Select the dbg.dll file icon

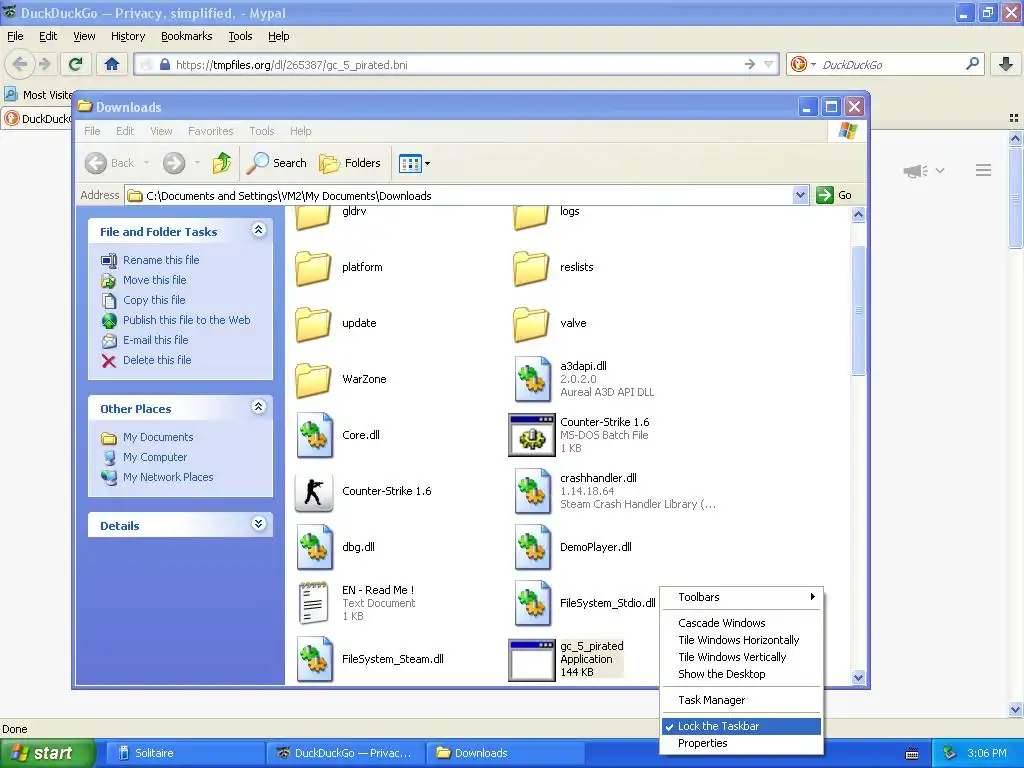point(314,547)
